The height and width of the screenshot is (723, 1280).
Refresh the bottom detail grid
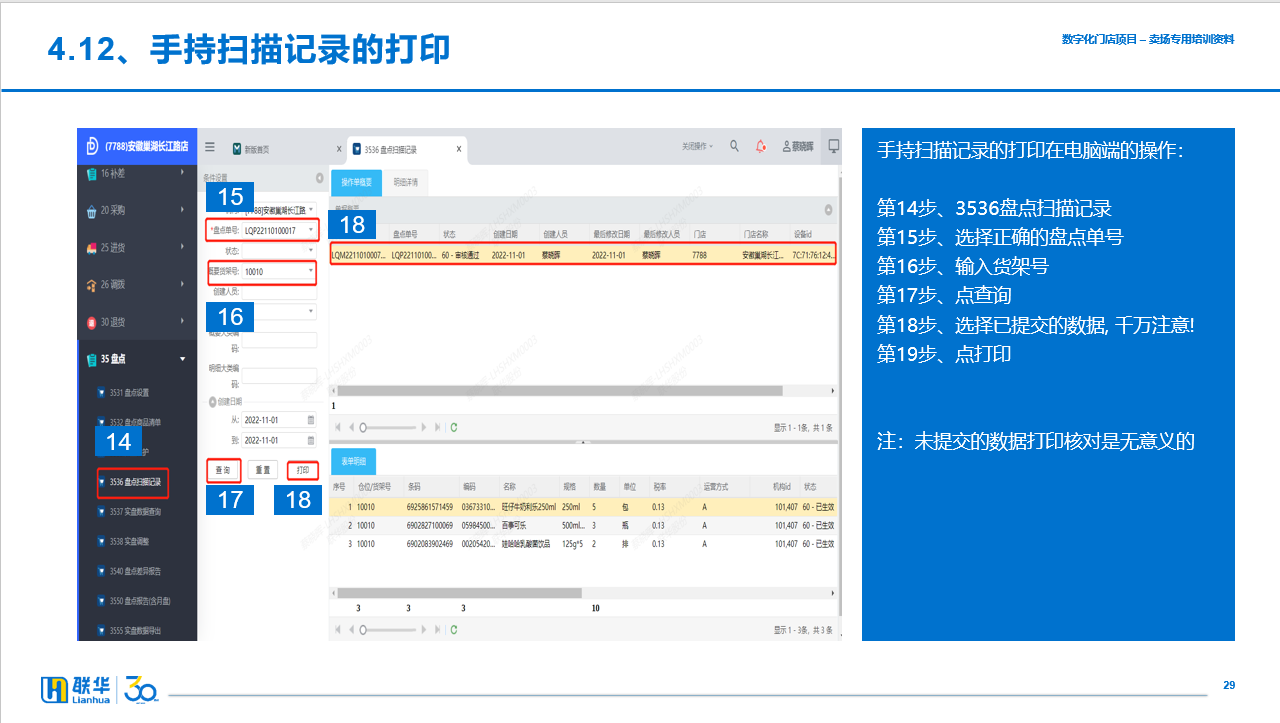coord(454,630)
